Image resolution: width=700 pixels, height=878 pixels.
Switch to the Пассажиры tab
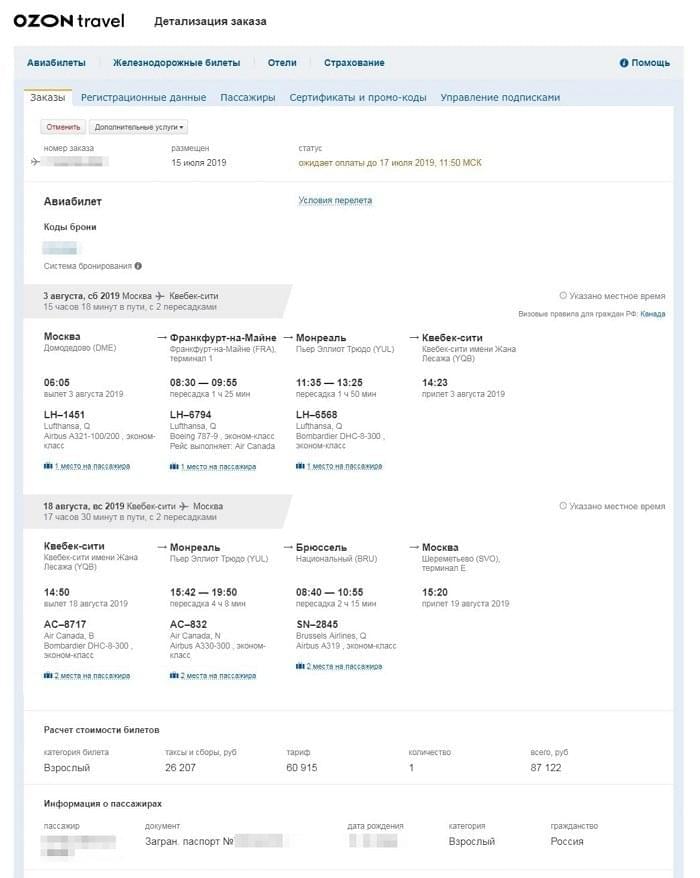247,97
